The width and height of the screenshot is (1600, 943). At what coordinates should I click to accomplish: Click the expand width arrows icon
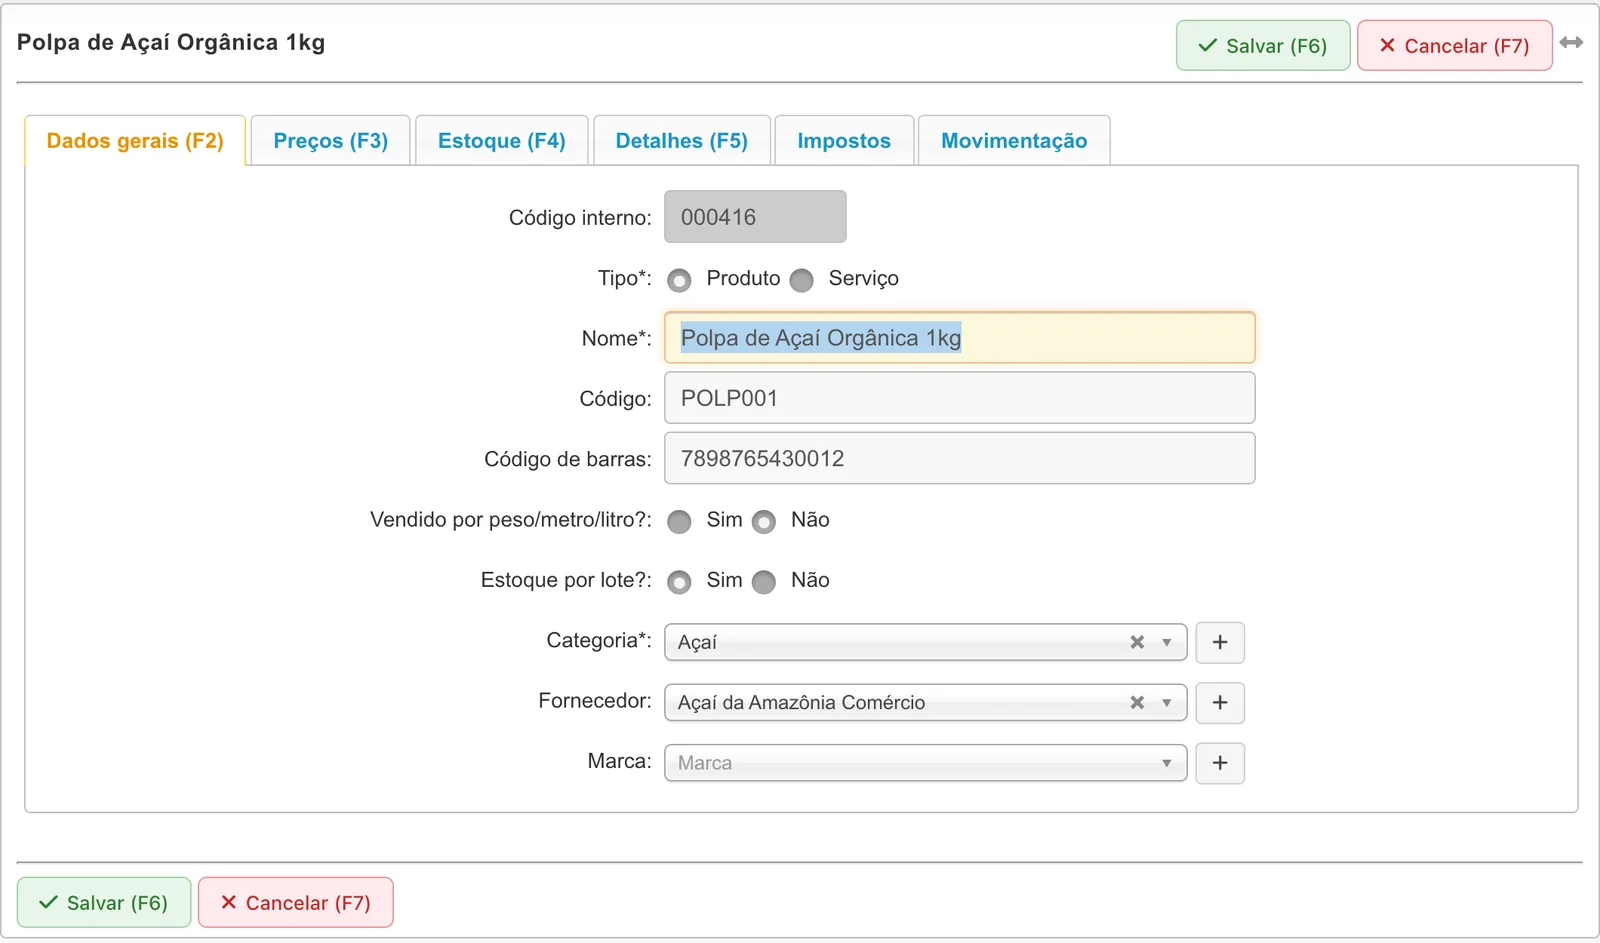pos(1571,43)
